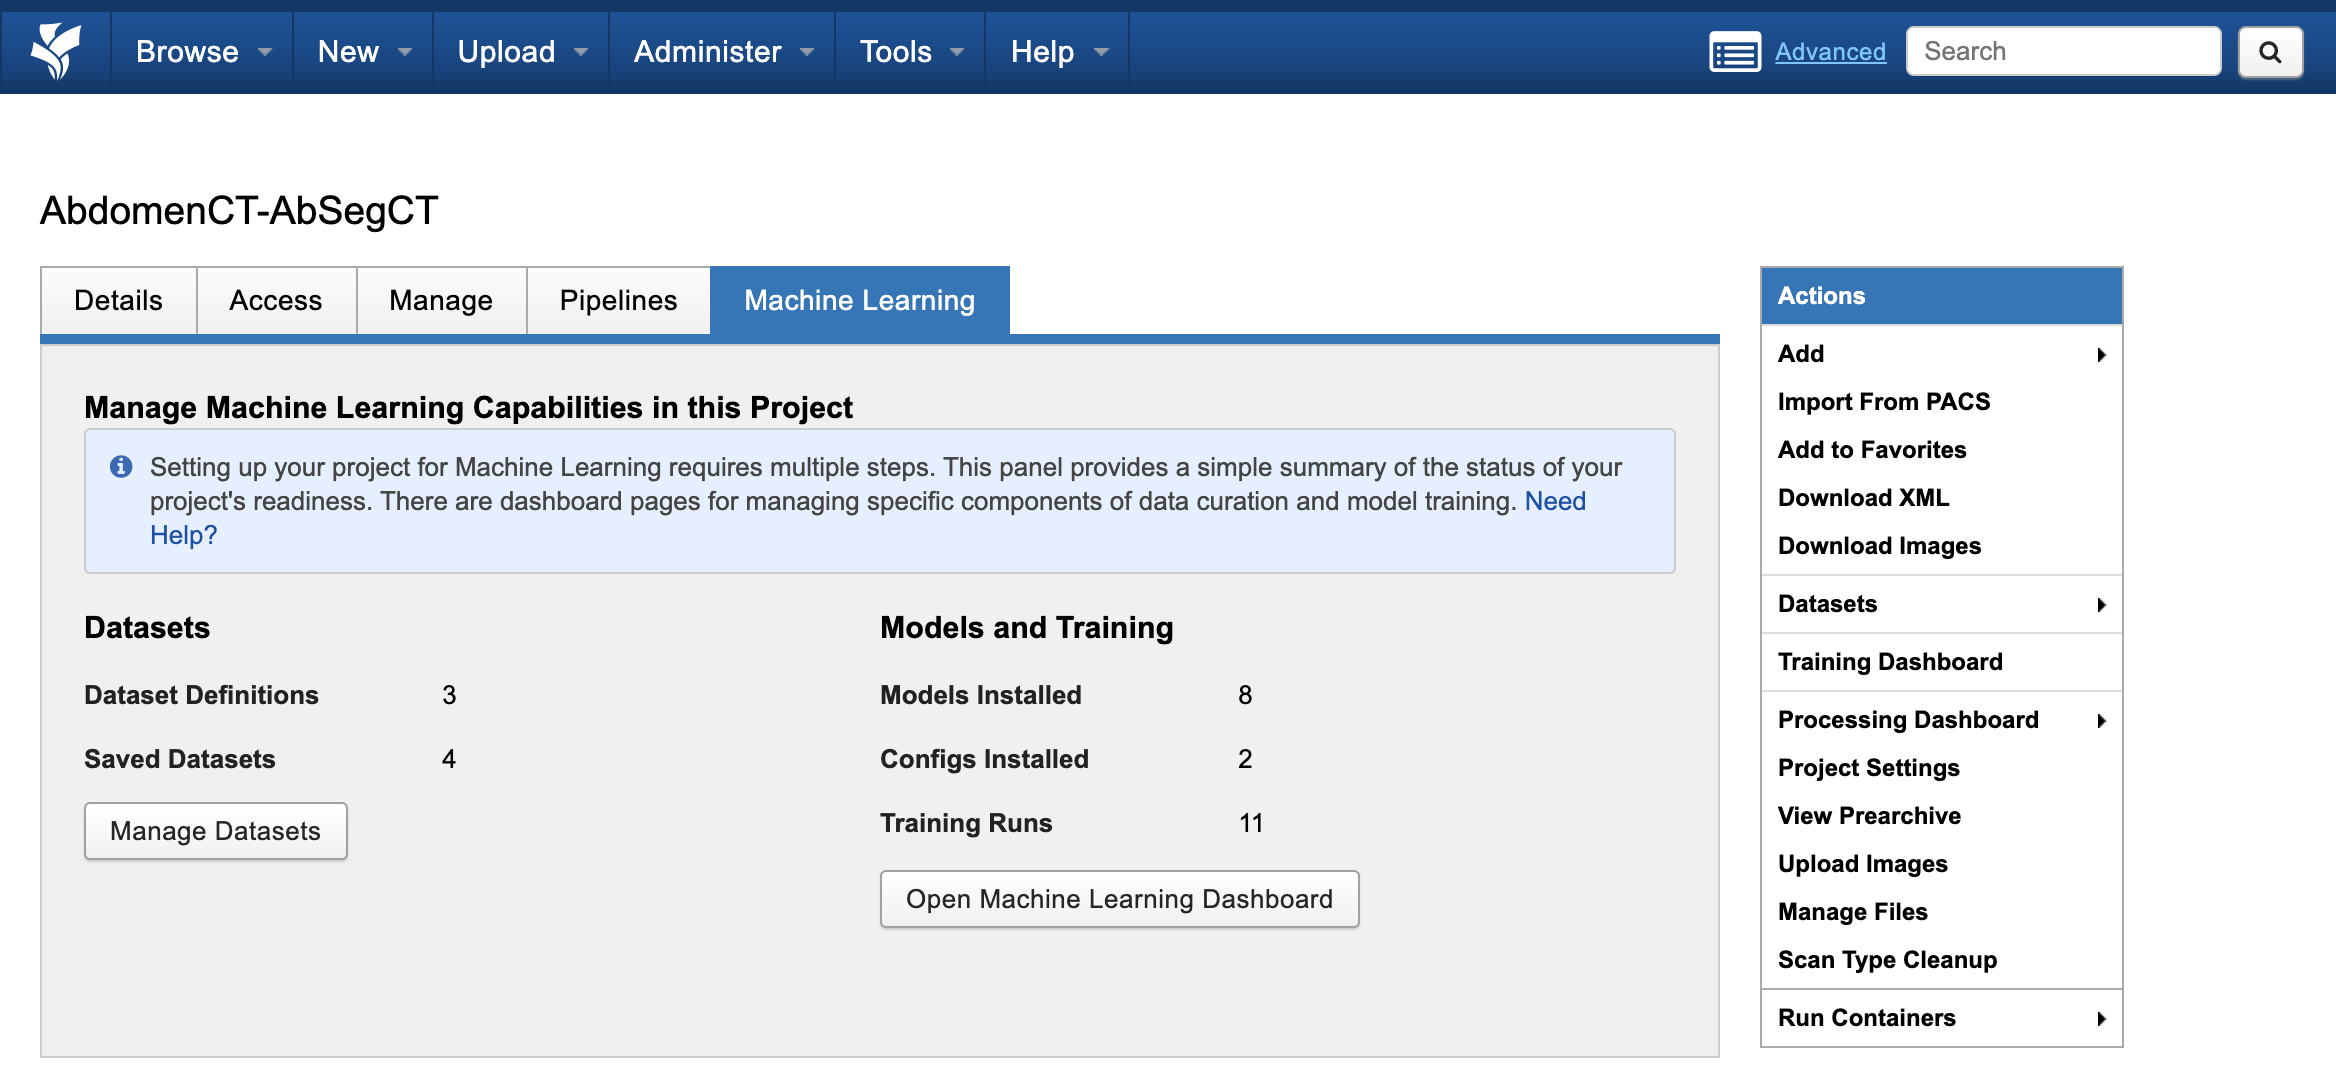
Task: Click the Manage Datasets button
Action: (x=215, y=831)
